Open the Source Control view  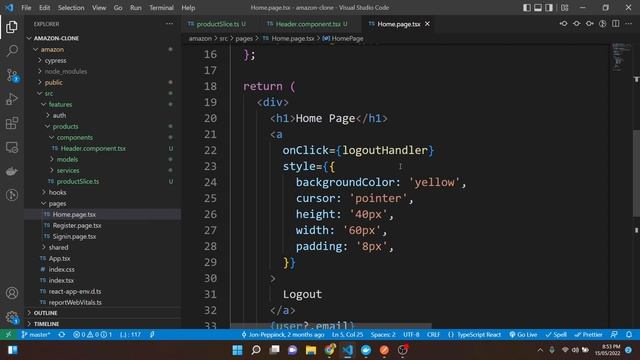[x=12, y=75]
